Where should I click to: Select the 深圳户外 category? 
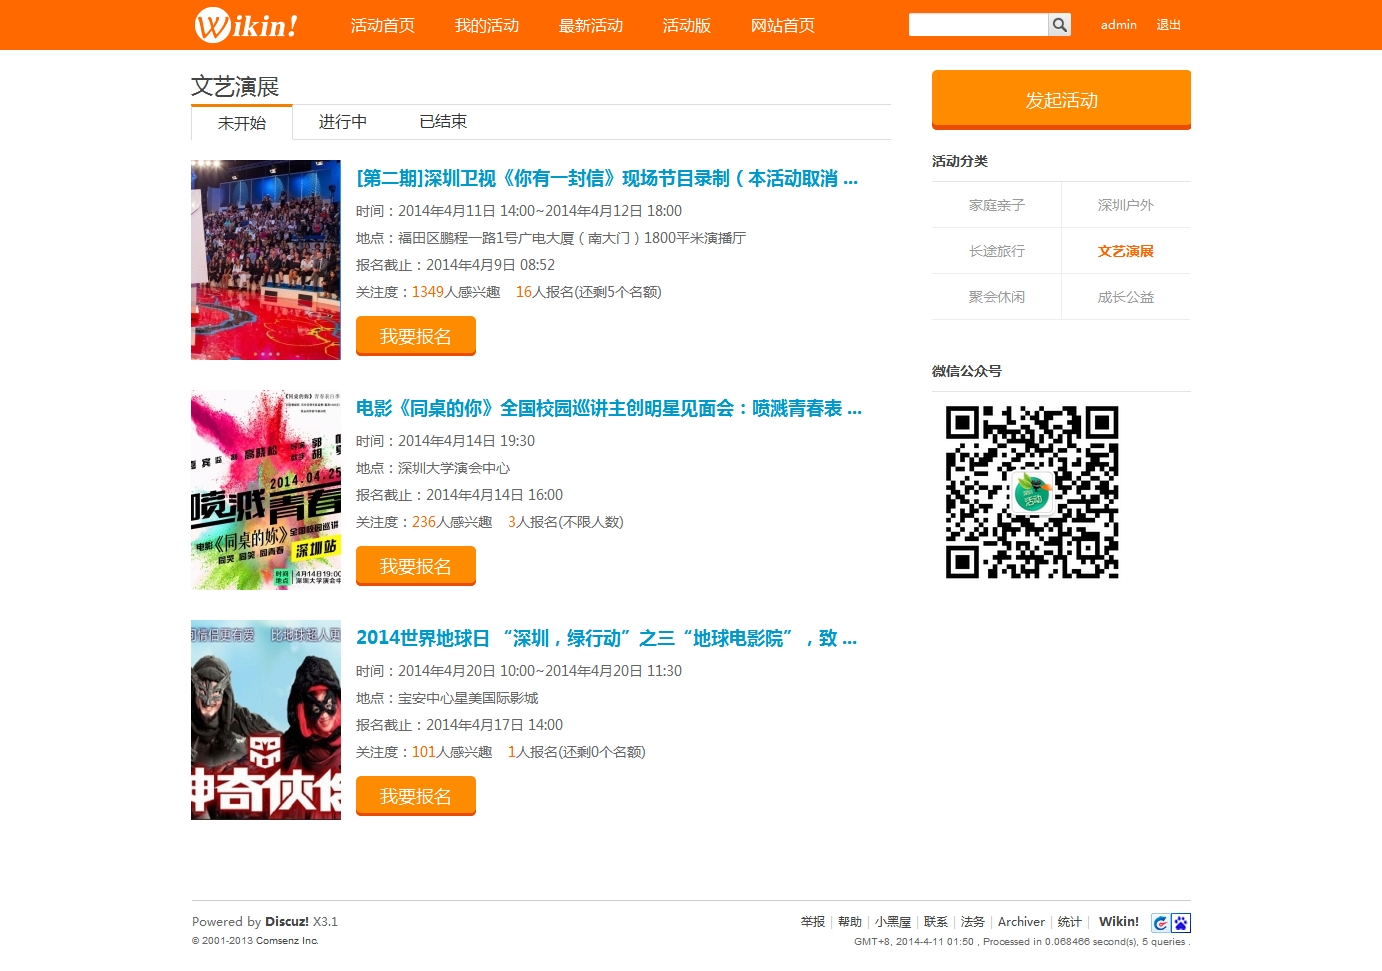point(1125,205)
